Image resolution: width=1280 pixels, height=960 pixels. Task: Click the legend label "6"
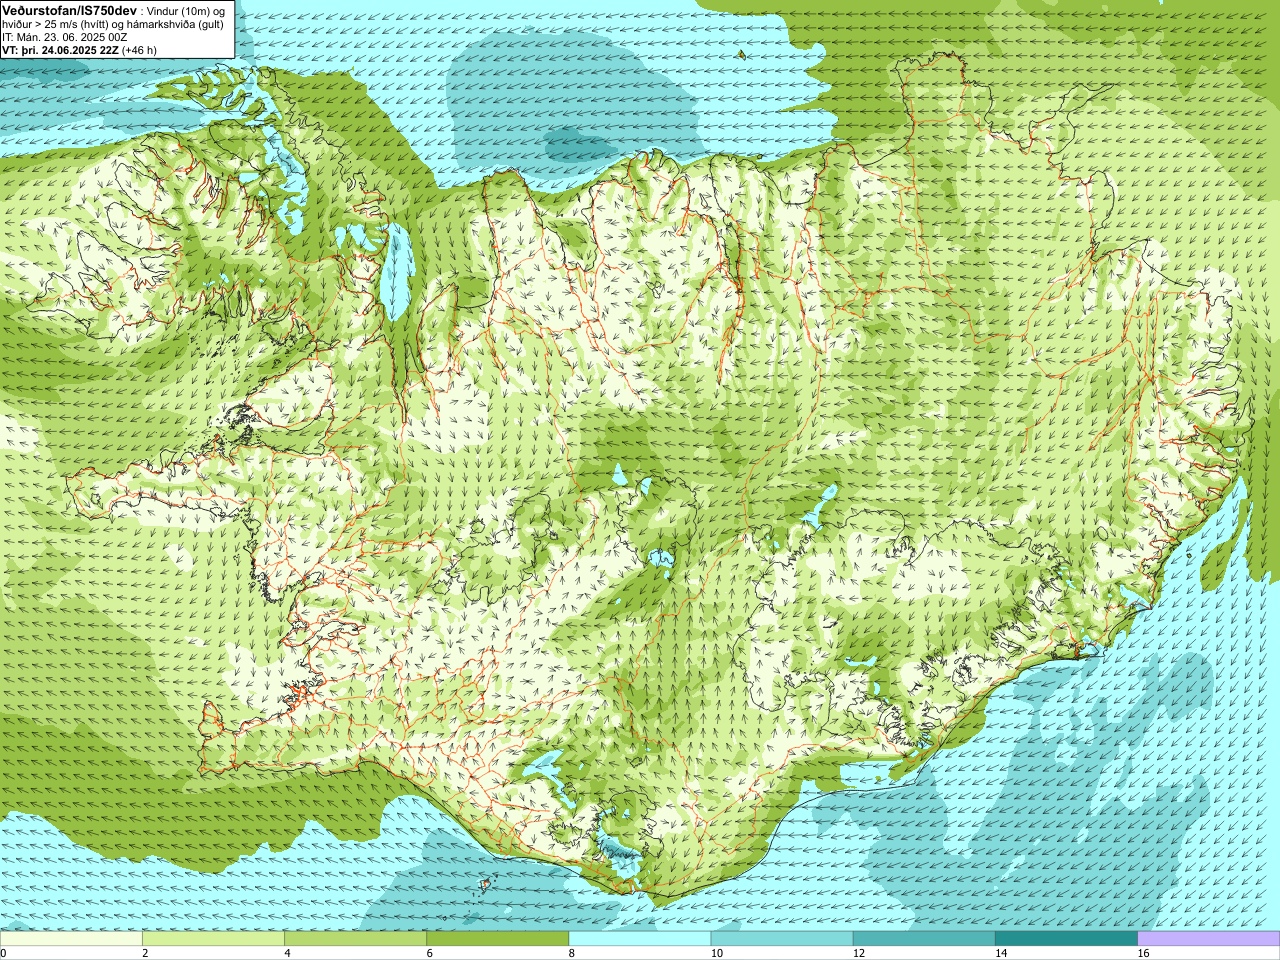430,953
